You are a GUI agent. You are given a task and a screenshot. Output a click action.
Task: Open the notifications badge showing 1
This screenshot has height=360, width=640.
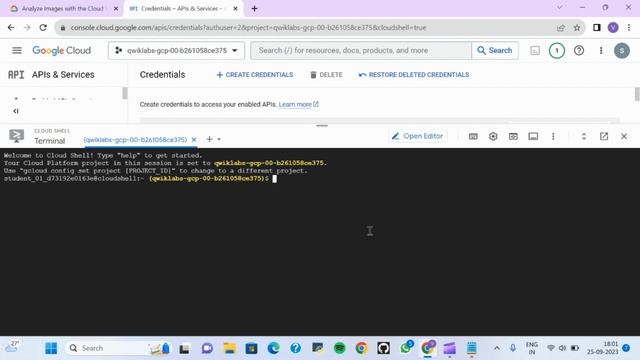(x=557, y=51)
